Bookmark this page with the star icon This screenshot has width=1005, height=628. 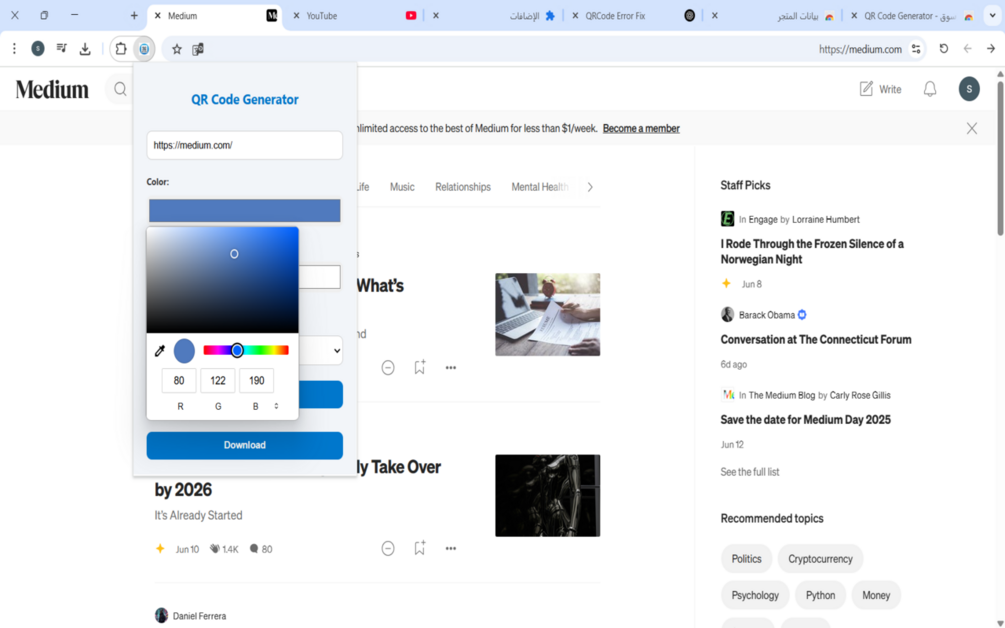coord(177,49)
